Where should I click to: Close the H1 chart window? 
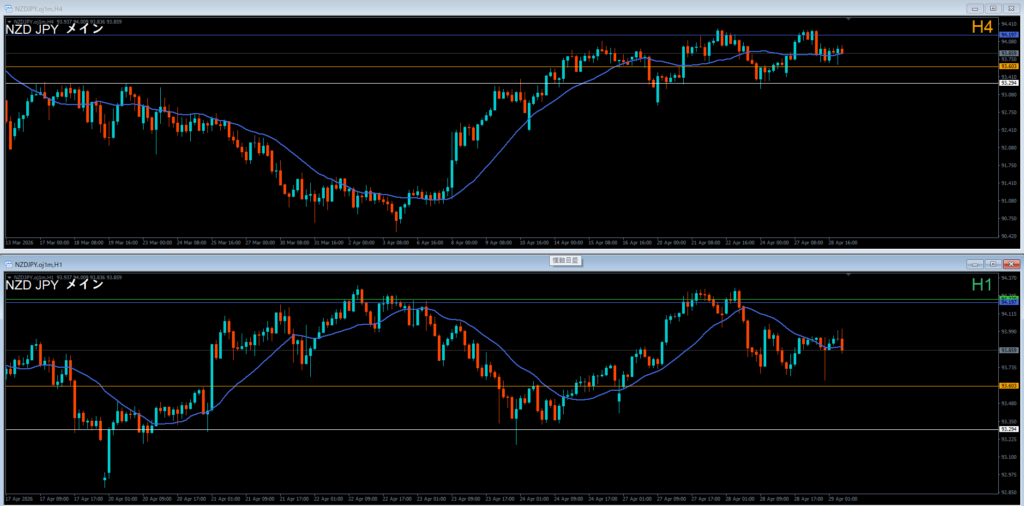coord(1011,264)
